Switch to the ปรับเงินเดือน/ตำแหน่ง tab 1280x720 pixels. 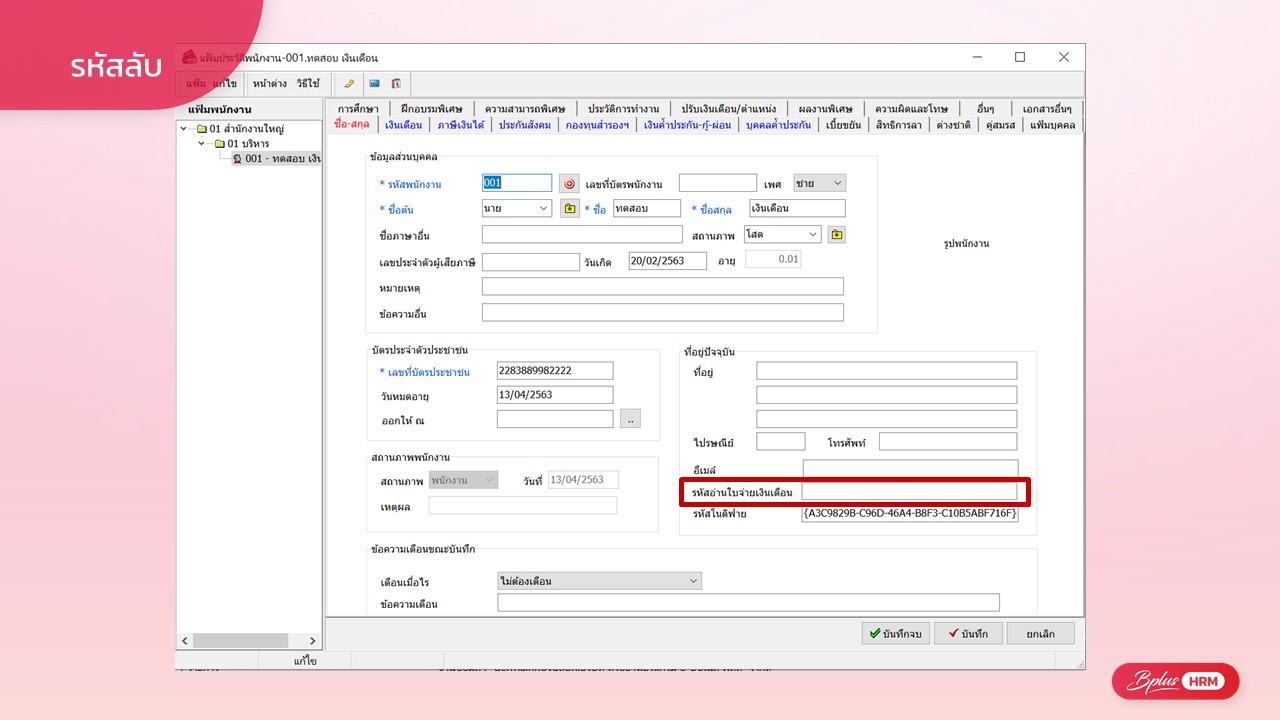pyautogui.click(x=729, y=108)
